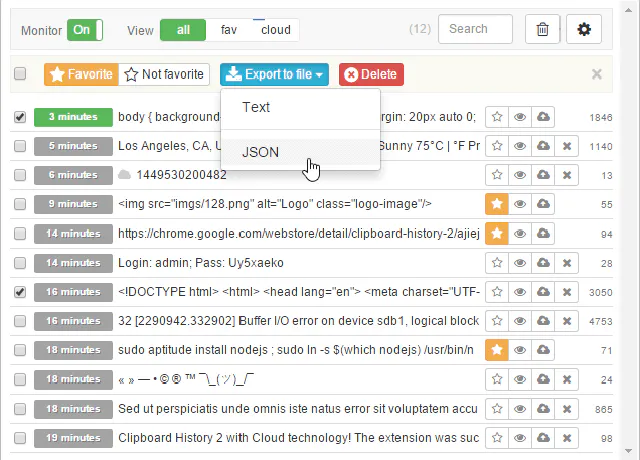Switch view to the fav tab

[x=229, y=30]
